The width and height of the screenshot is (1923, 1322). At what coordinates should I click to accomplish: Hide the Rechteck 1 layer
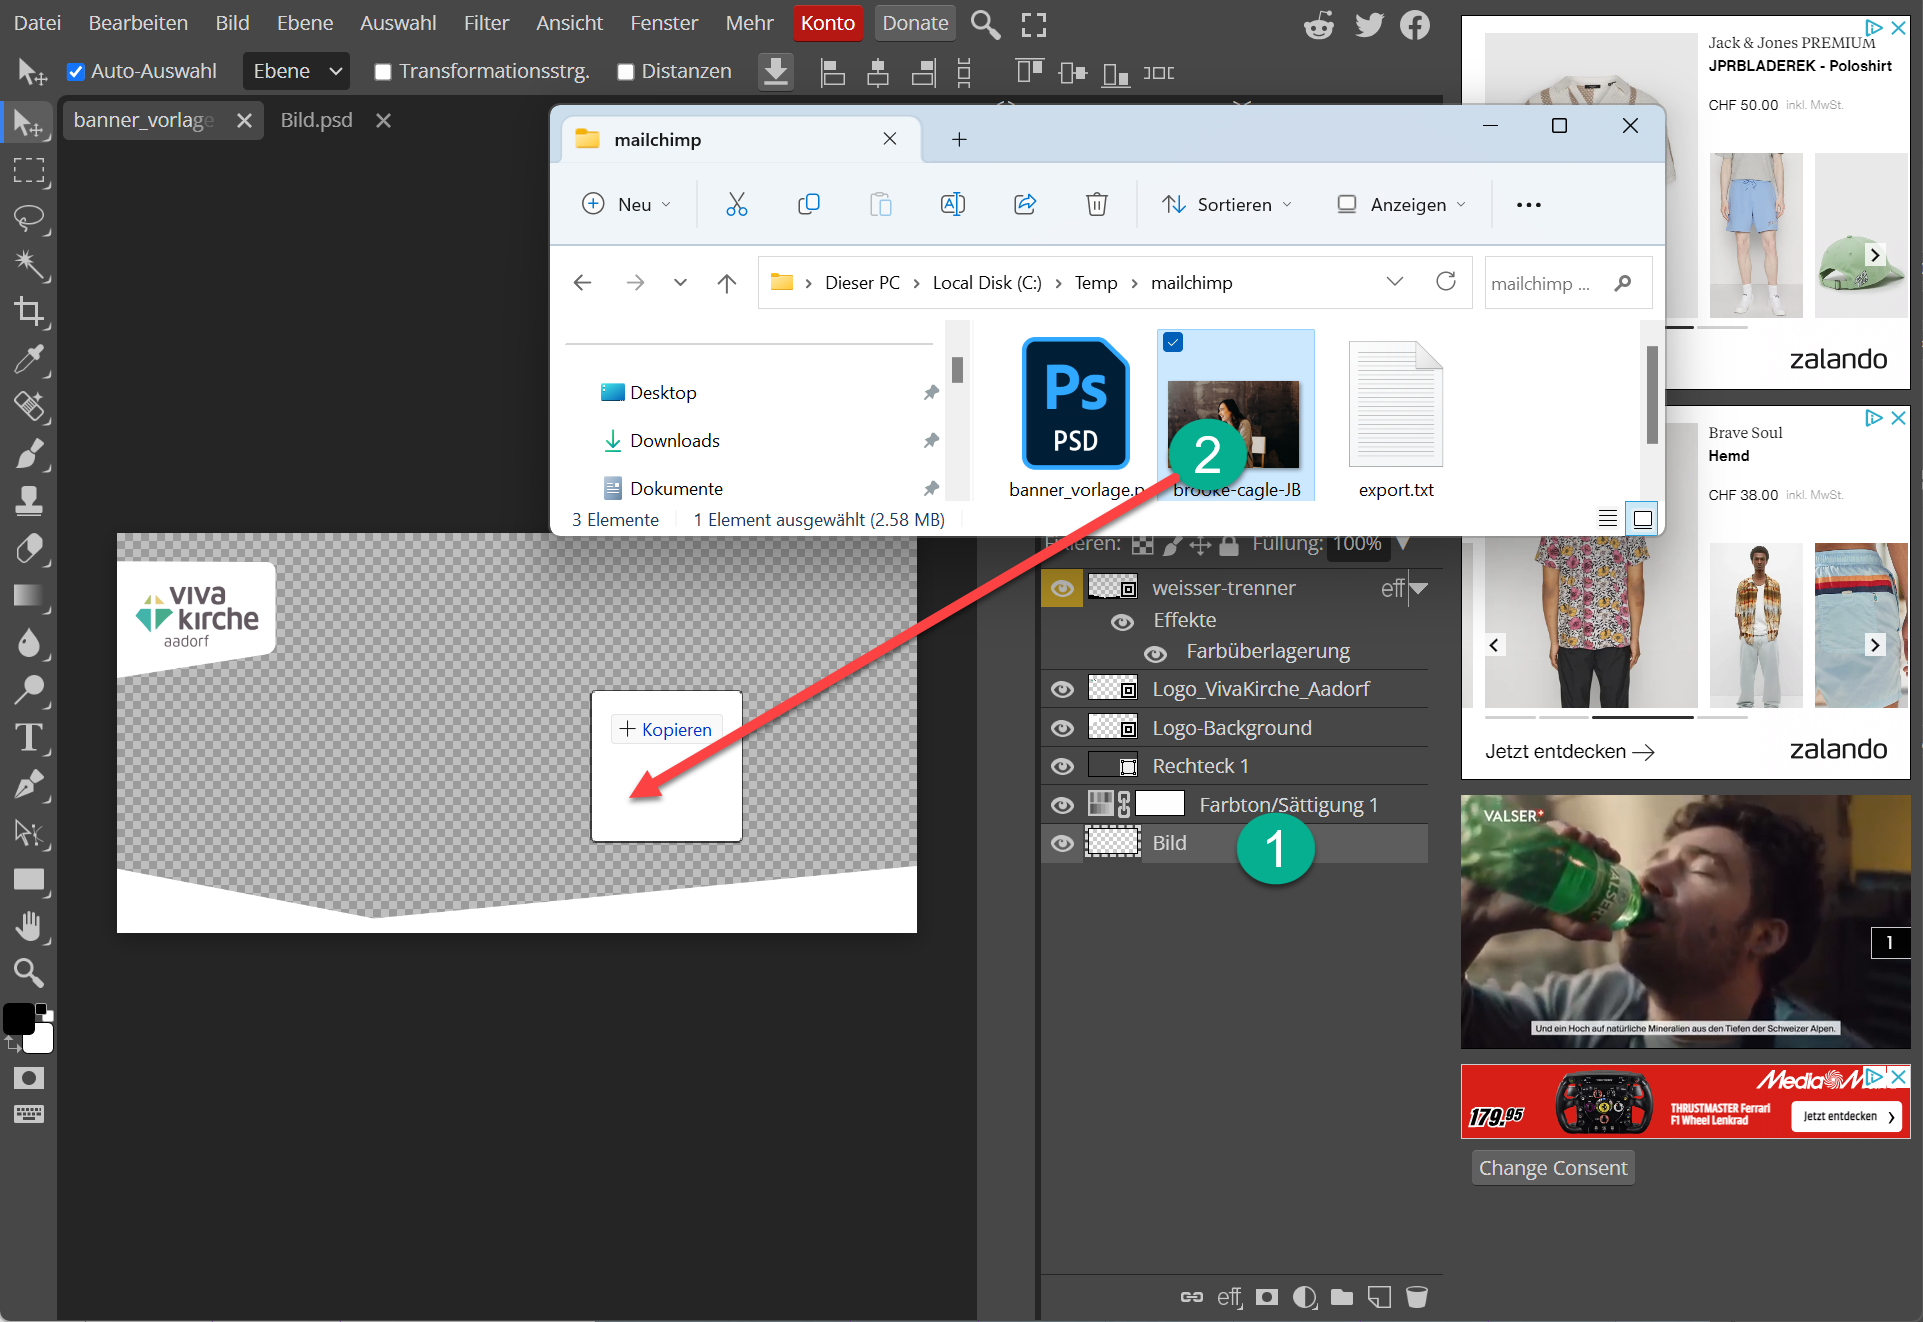click(x=1062, y=766)
